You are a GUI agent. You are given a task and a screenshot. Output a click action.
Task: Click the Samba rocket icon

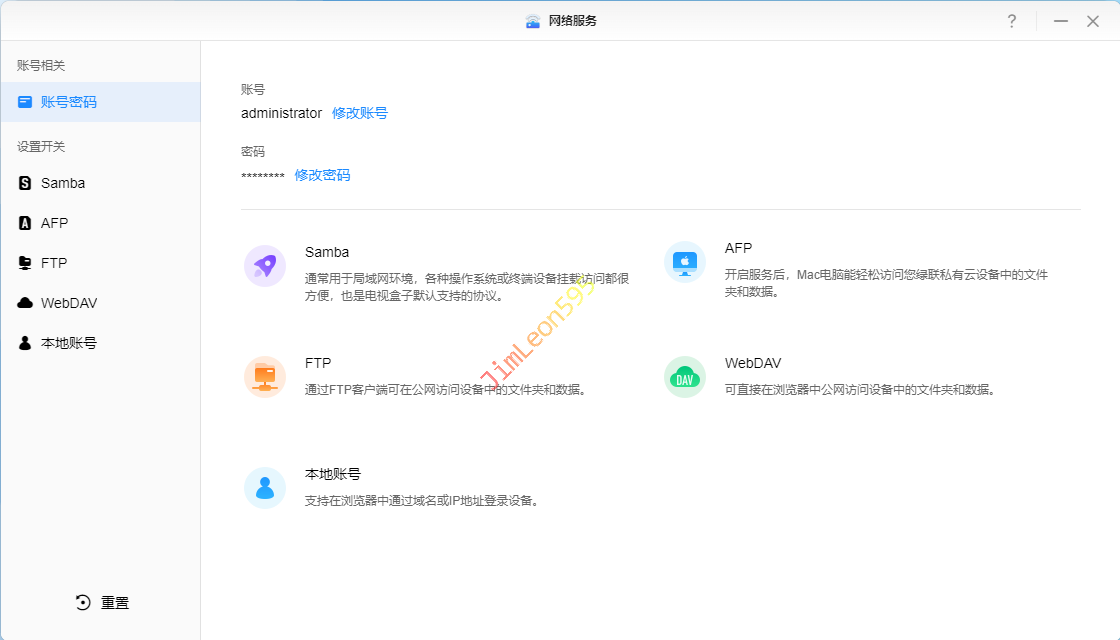[265, 266]
